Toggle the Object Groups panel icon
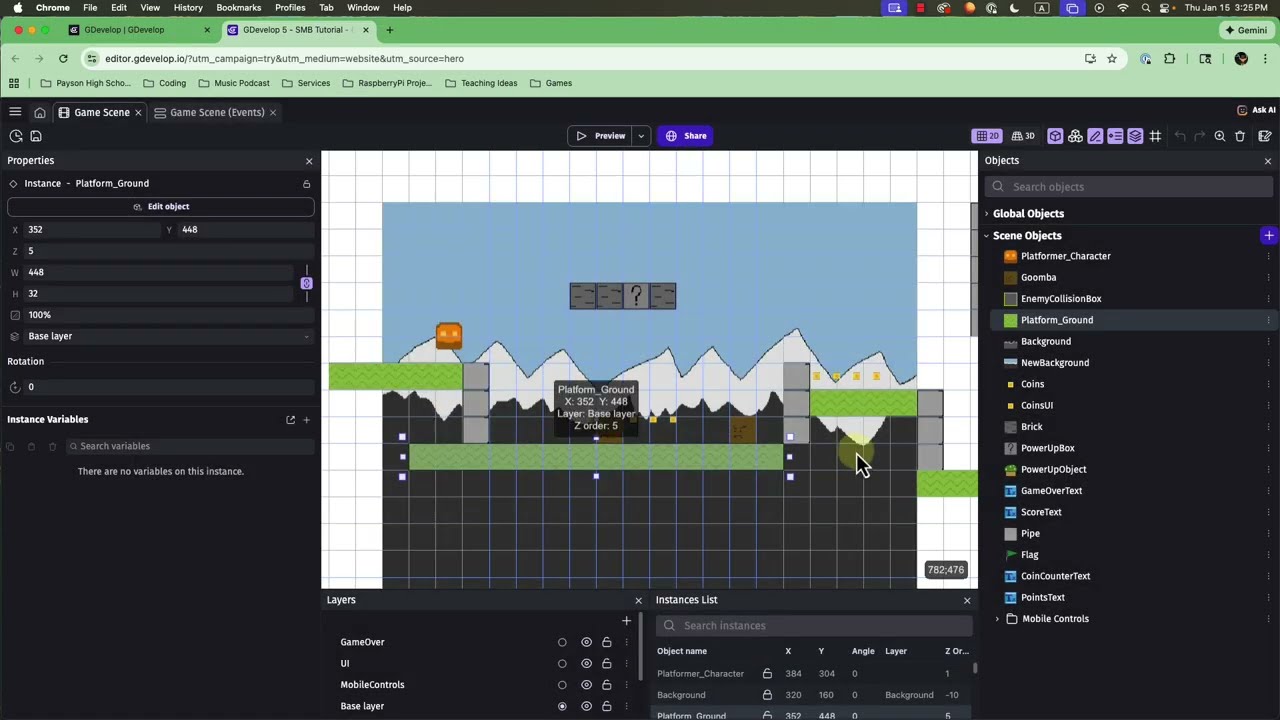1280x720 pixels. [1075, 136]
